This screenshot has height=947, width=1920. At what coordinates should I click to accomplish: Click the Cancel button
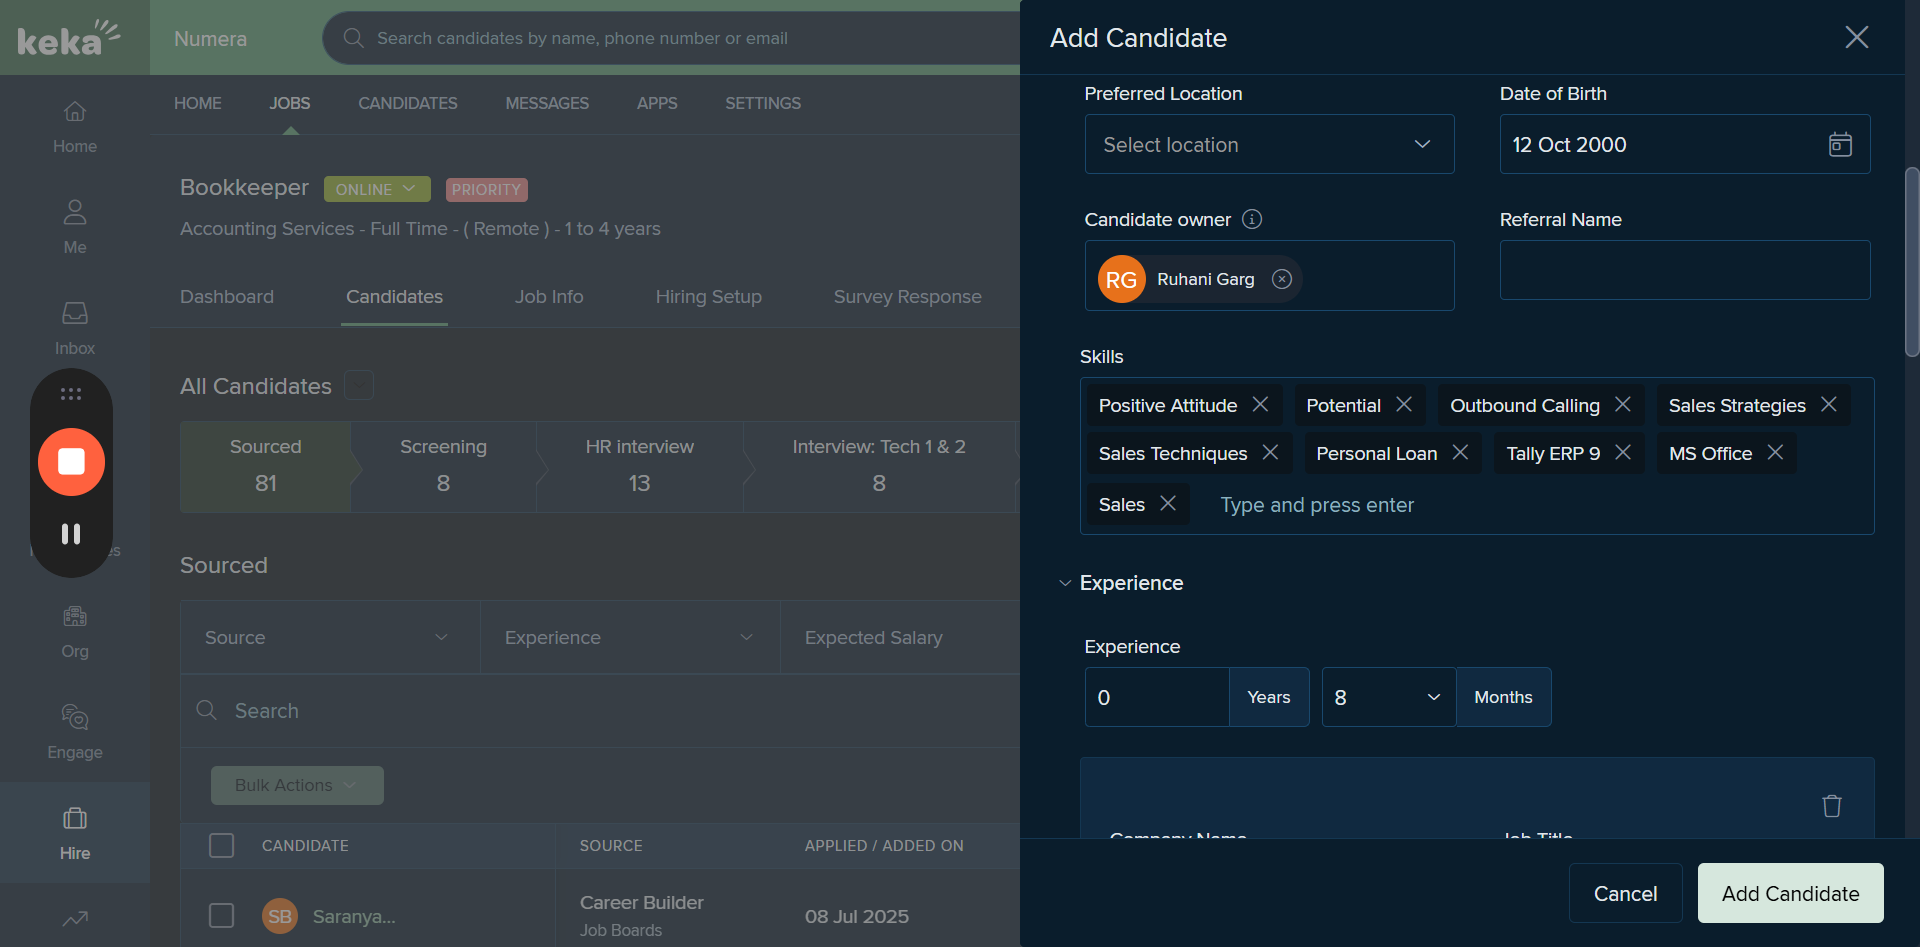(x=1625, y=893)
